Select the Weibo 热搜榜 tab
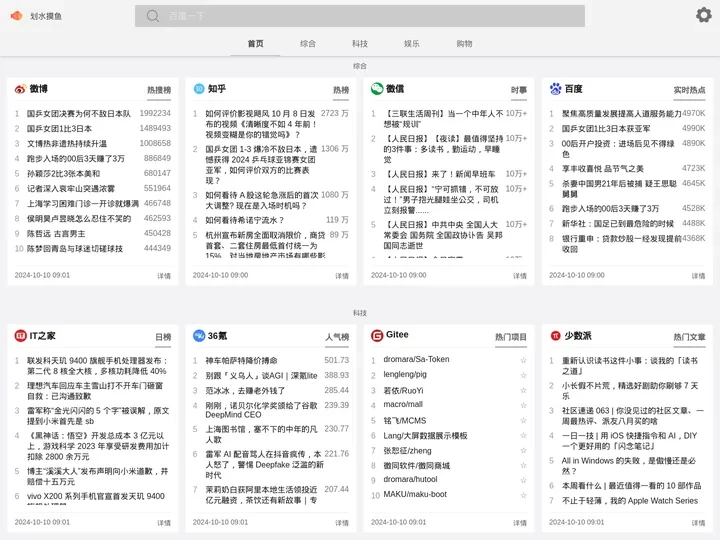720x540 pixels. [x=159, y=90]
